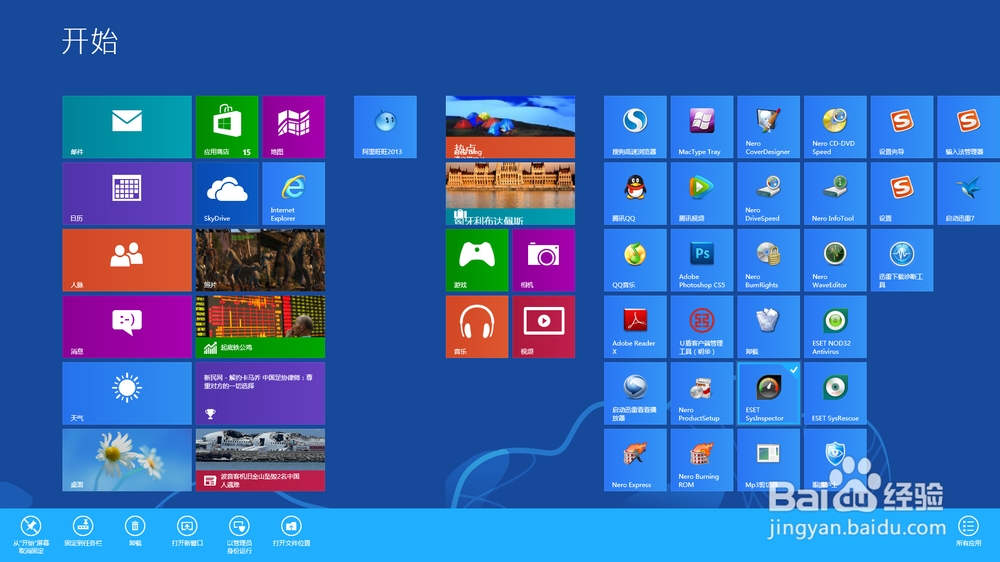Viewport: 1000px width, 562px height.
Task: Launch the Sogou browser (搜狗高速浏览器) tile
Action: [x=635, y=127]
